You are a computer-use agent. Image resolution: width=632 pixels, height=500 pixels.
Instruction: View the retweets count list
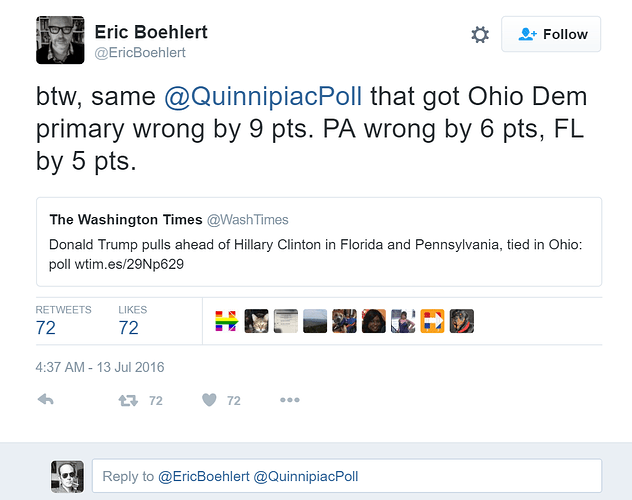(x=46, y=327)
